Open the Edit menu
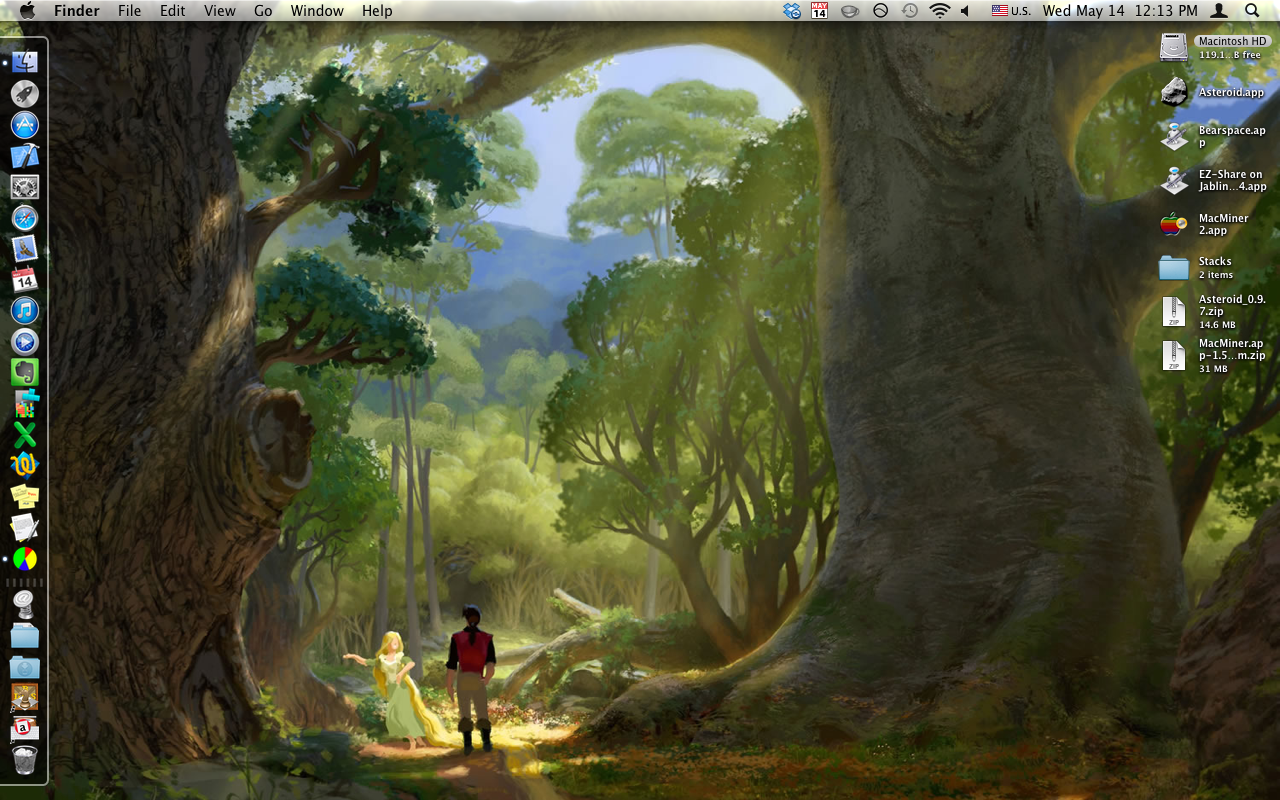Screen dimensions: 1280x800 [x=173, y=10]
